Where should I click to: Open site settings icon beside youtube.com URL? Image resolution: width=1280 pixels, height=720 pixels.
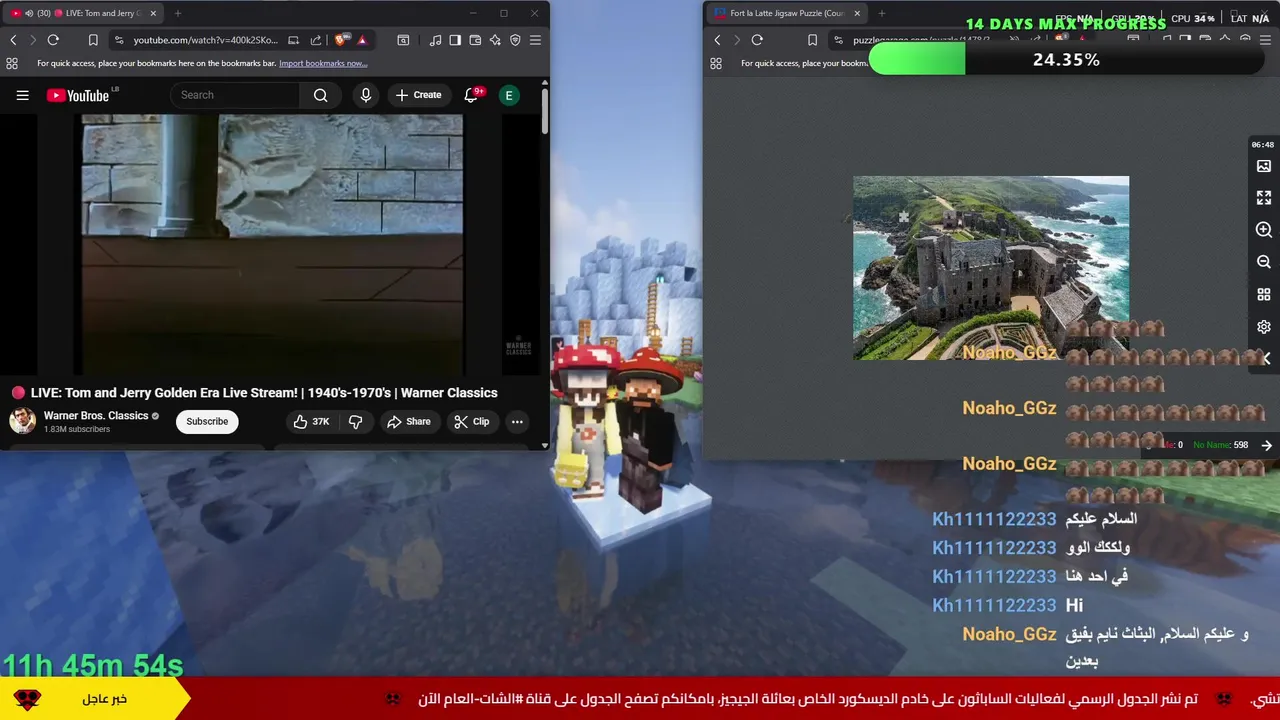119,40
